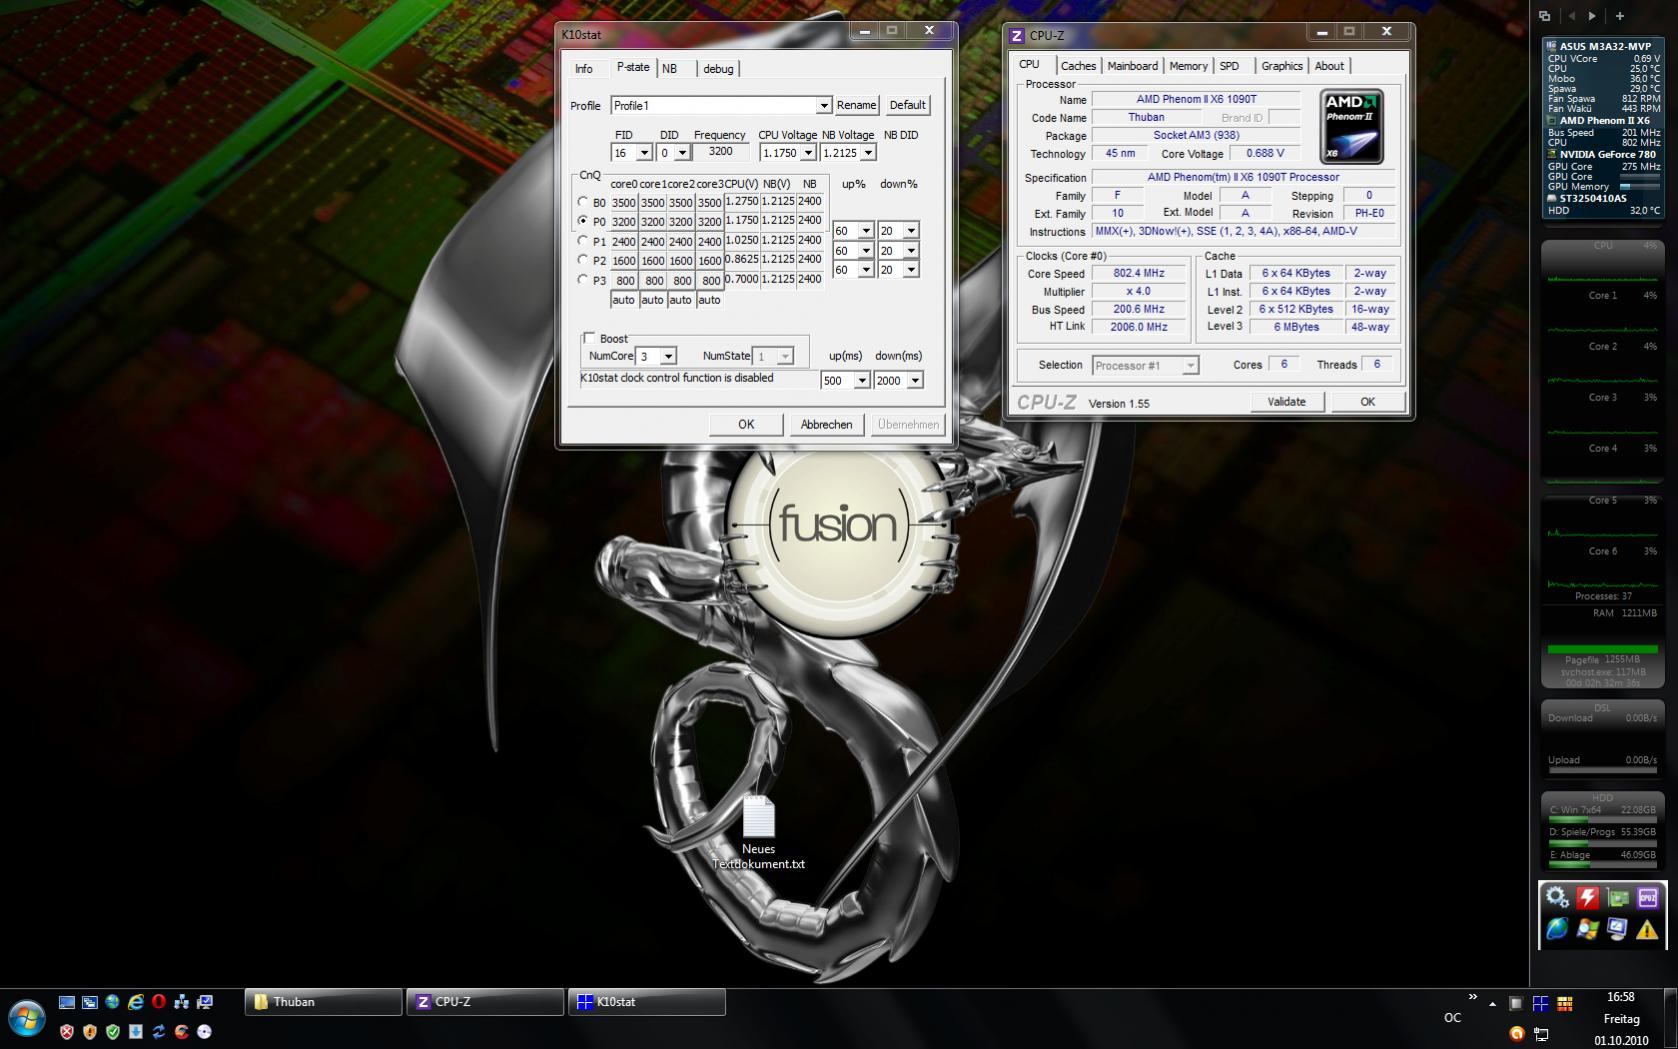Screen dimensions: 1678x1049
Task: Launch Internet Explorer from the quick launch
Action: coord(135,1002)
